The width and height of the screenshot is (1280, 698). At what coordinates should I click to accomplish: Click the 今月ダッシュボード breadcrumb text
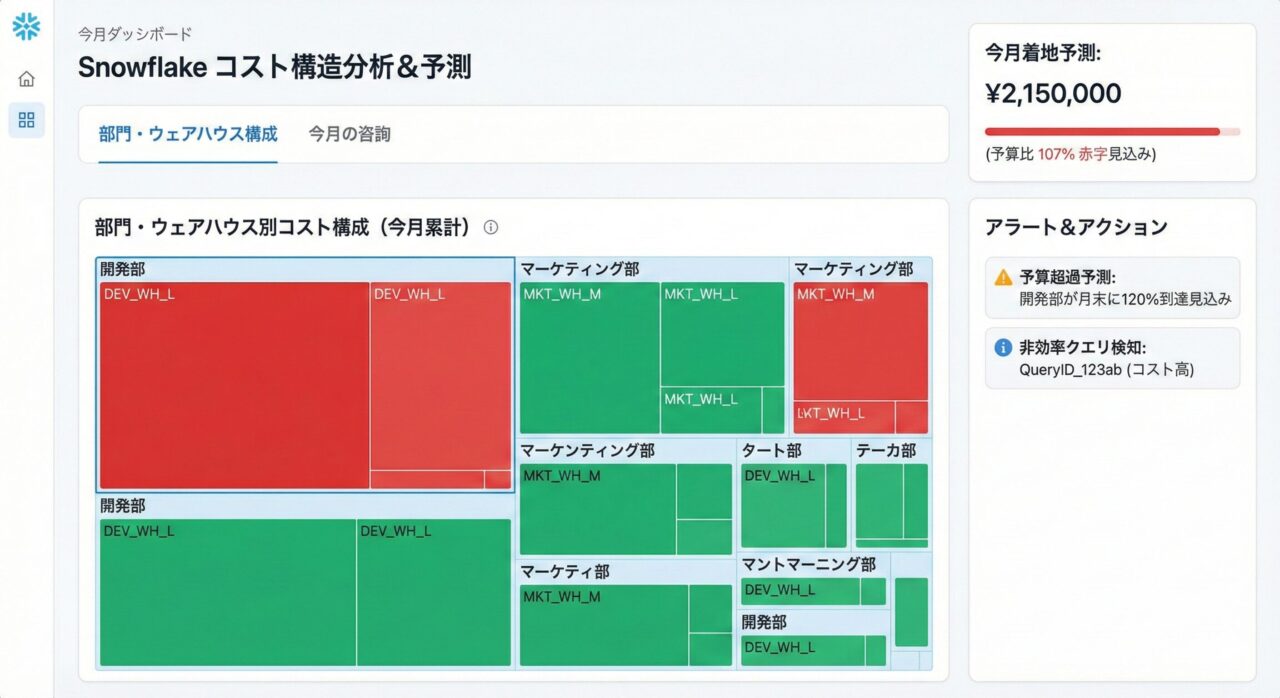click(136, 33)
